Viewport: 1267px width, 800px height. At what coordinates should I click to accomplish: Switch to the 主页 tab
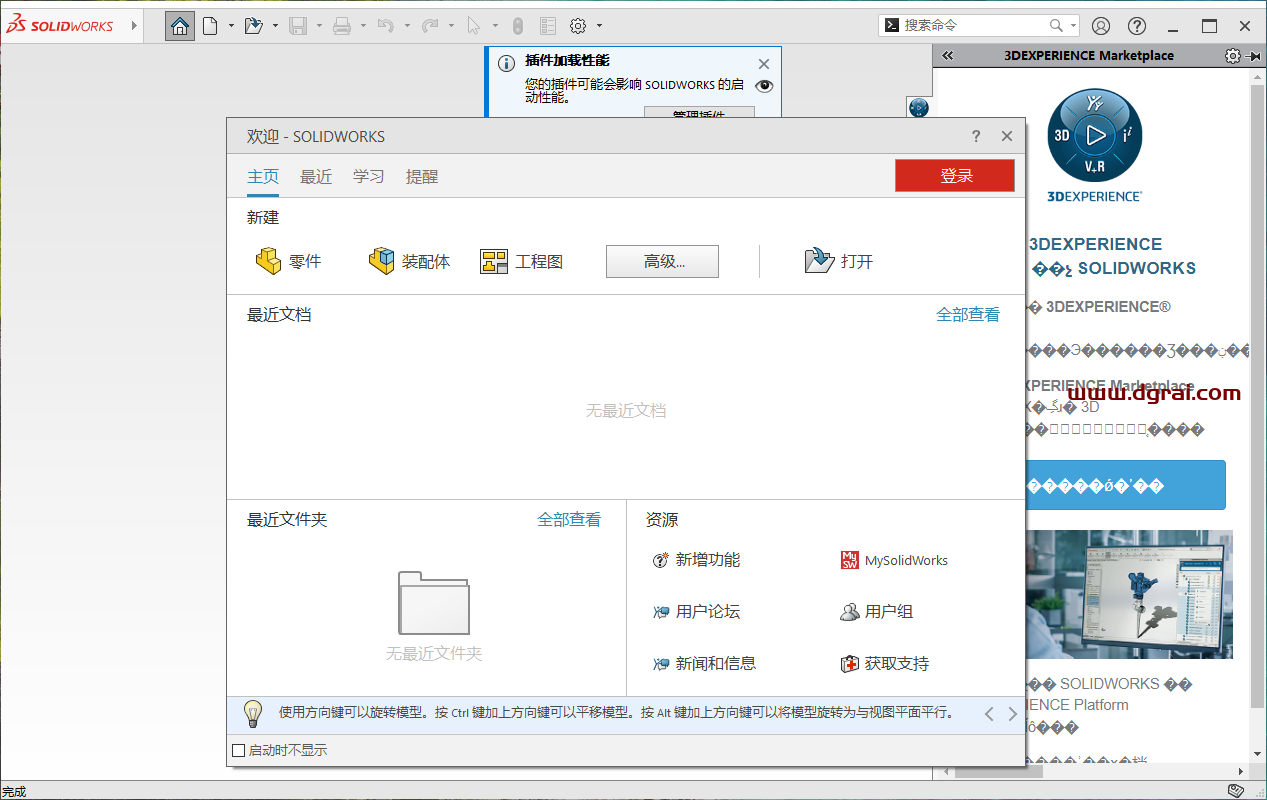263,176
